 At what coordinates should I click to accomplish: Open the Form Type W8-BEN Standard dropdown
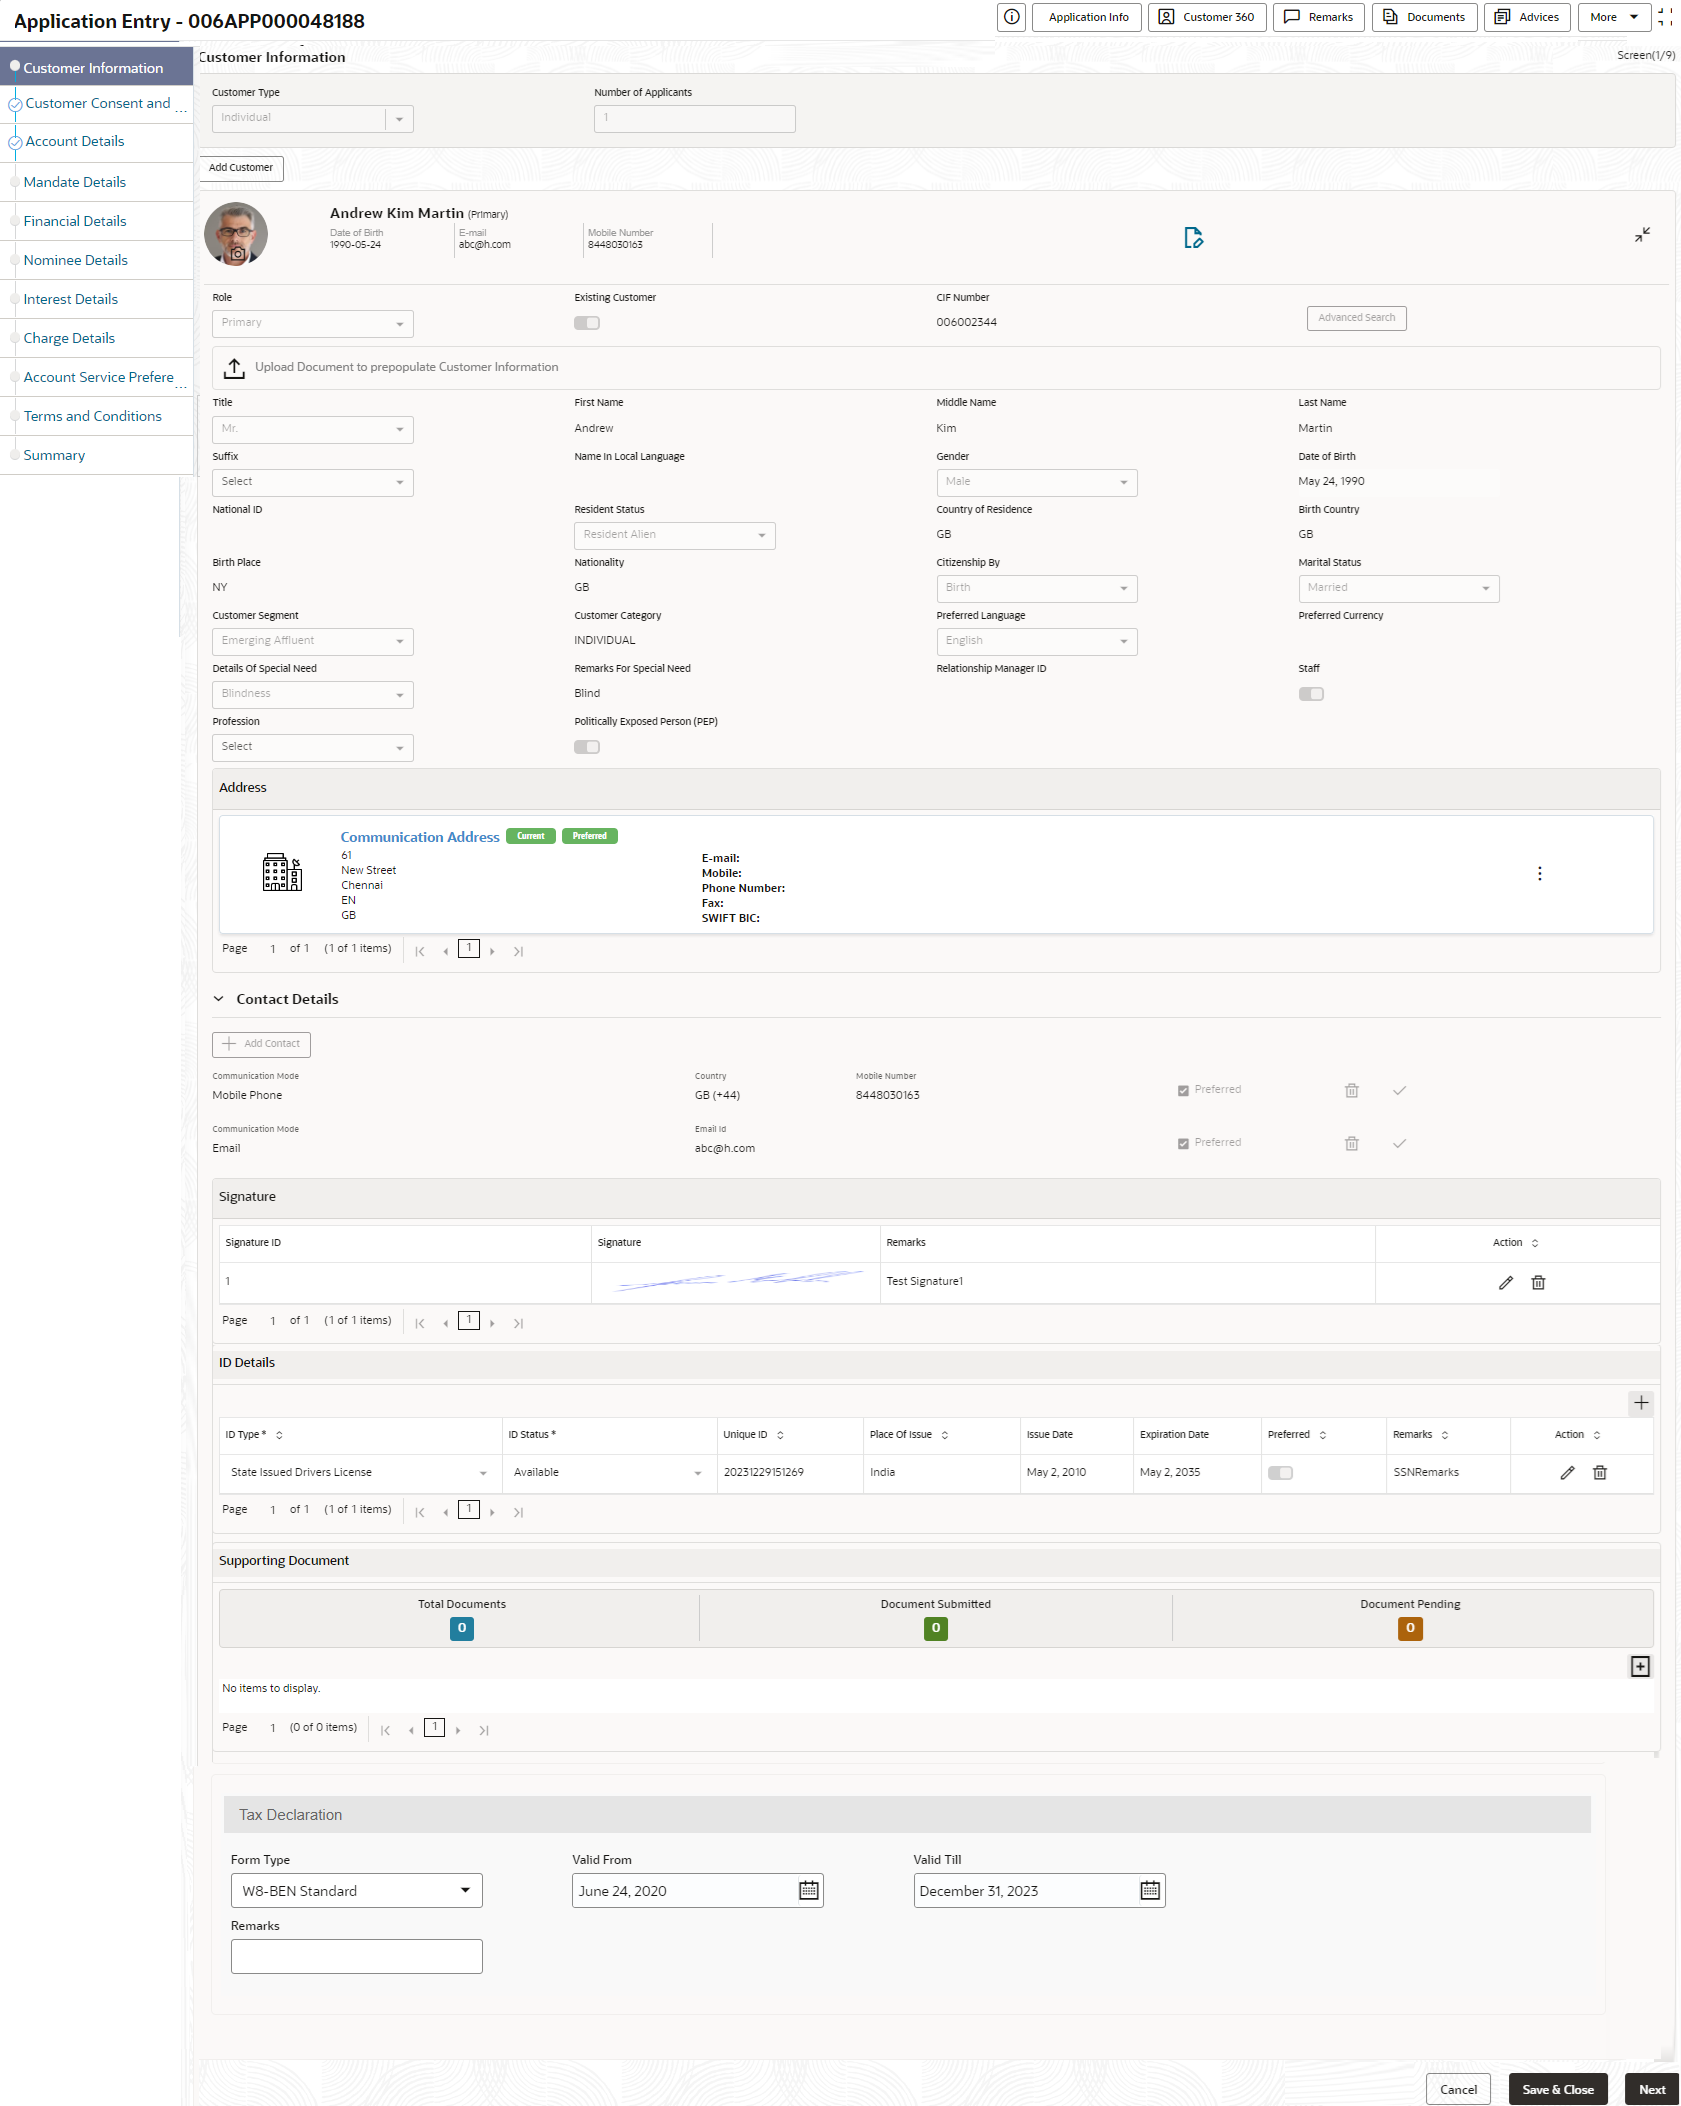[x=357, y=1890]
